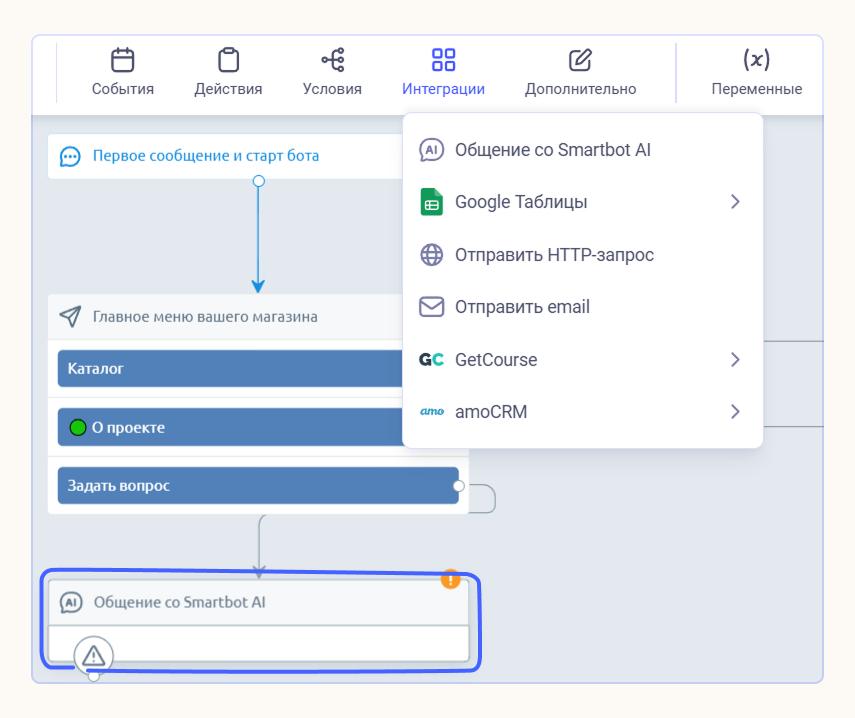
Task: Click the orange warning badge on AI block
Action: (x=451, y=578)
